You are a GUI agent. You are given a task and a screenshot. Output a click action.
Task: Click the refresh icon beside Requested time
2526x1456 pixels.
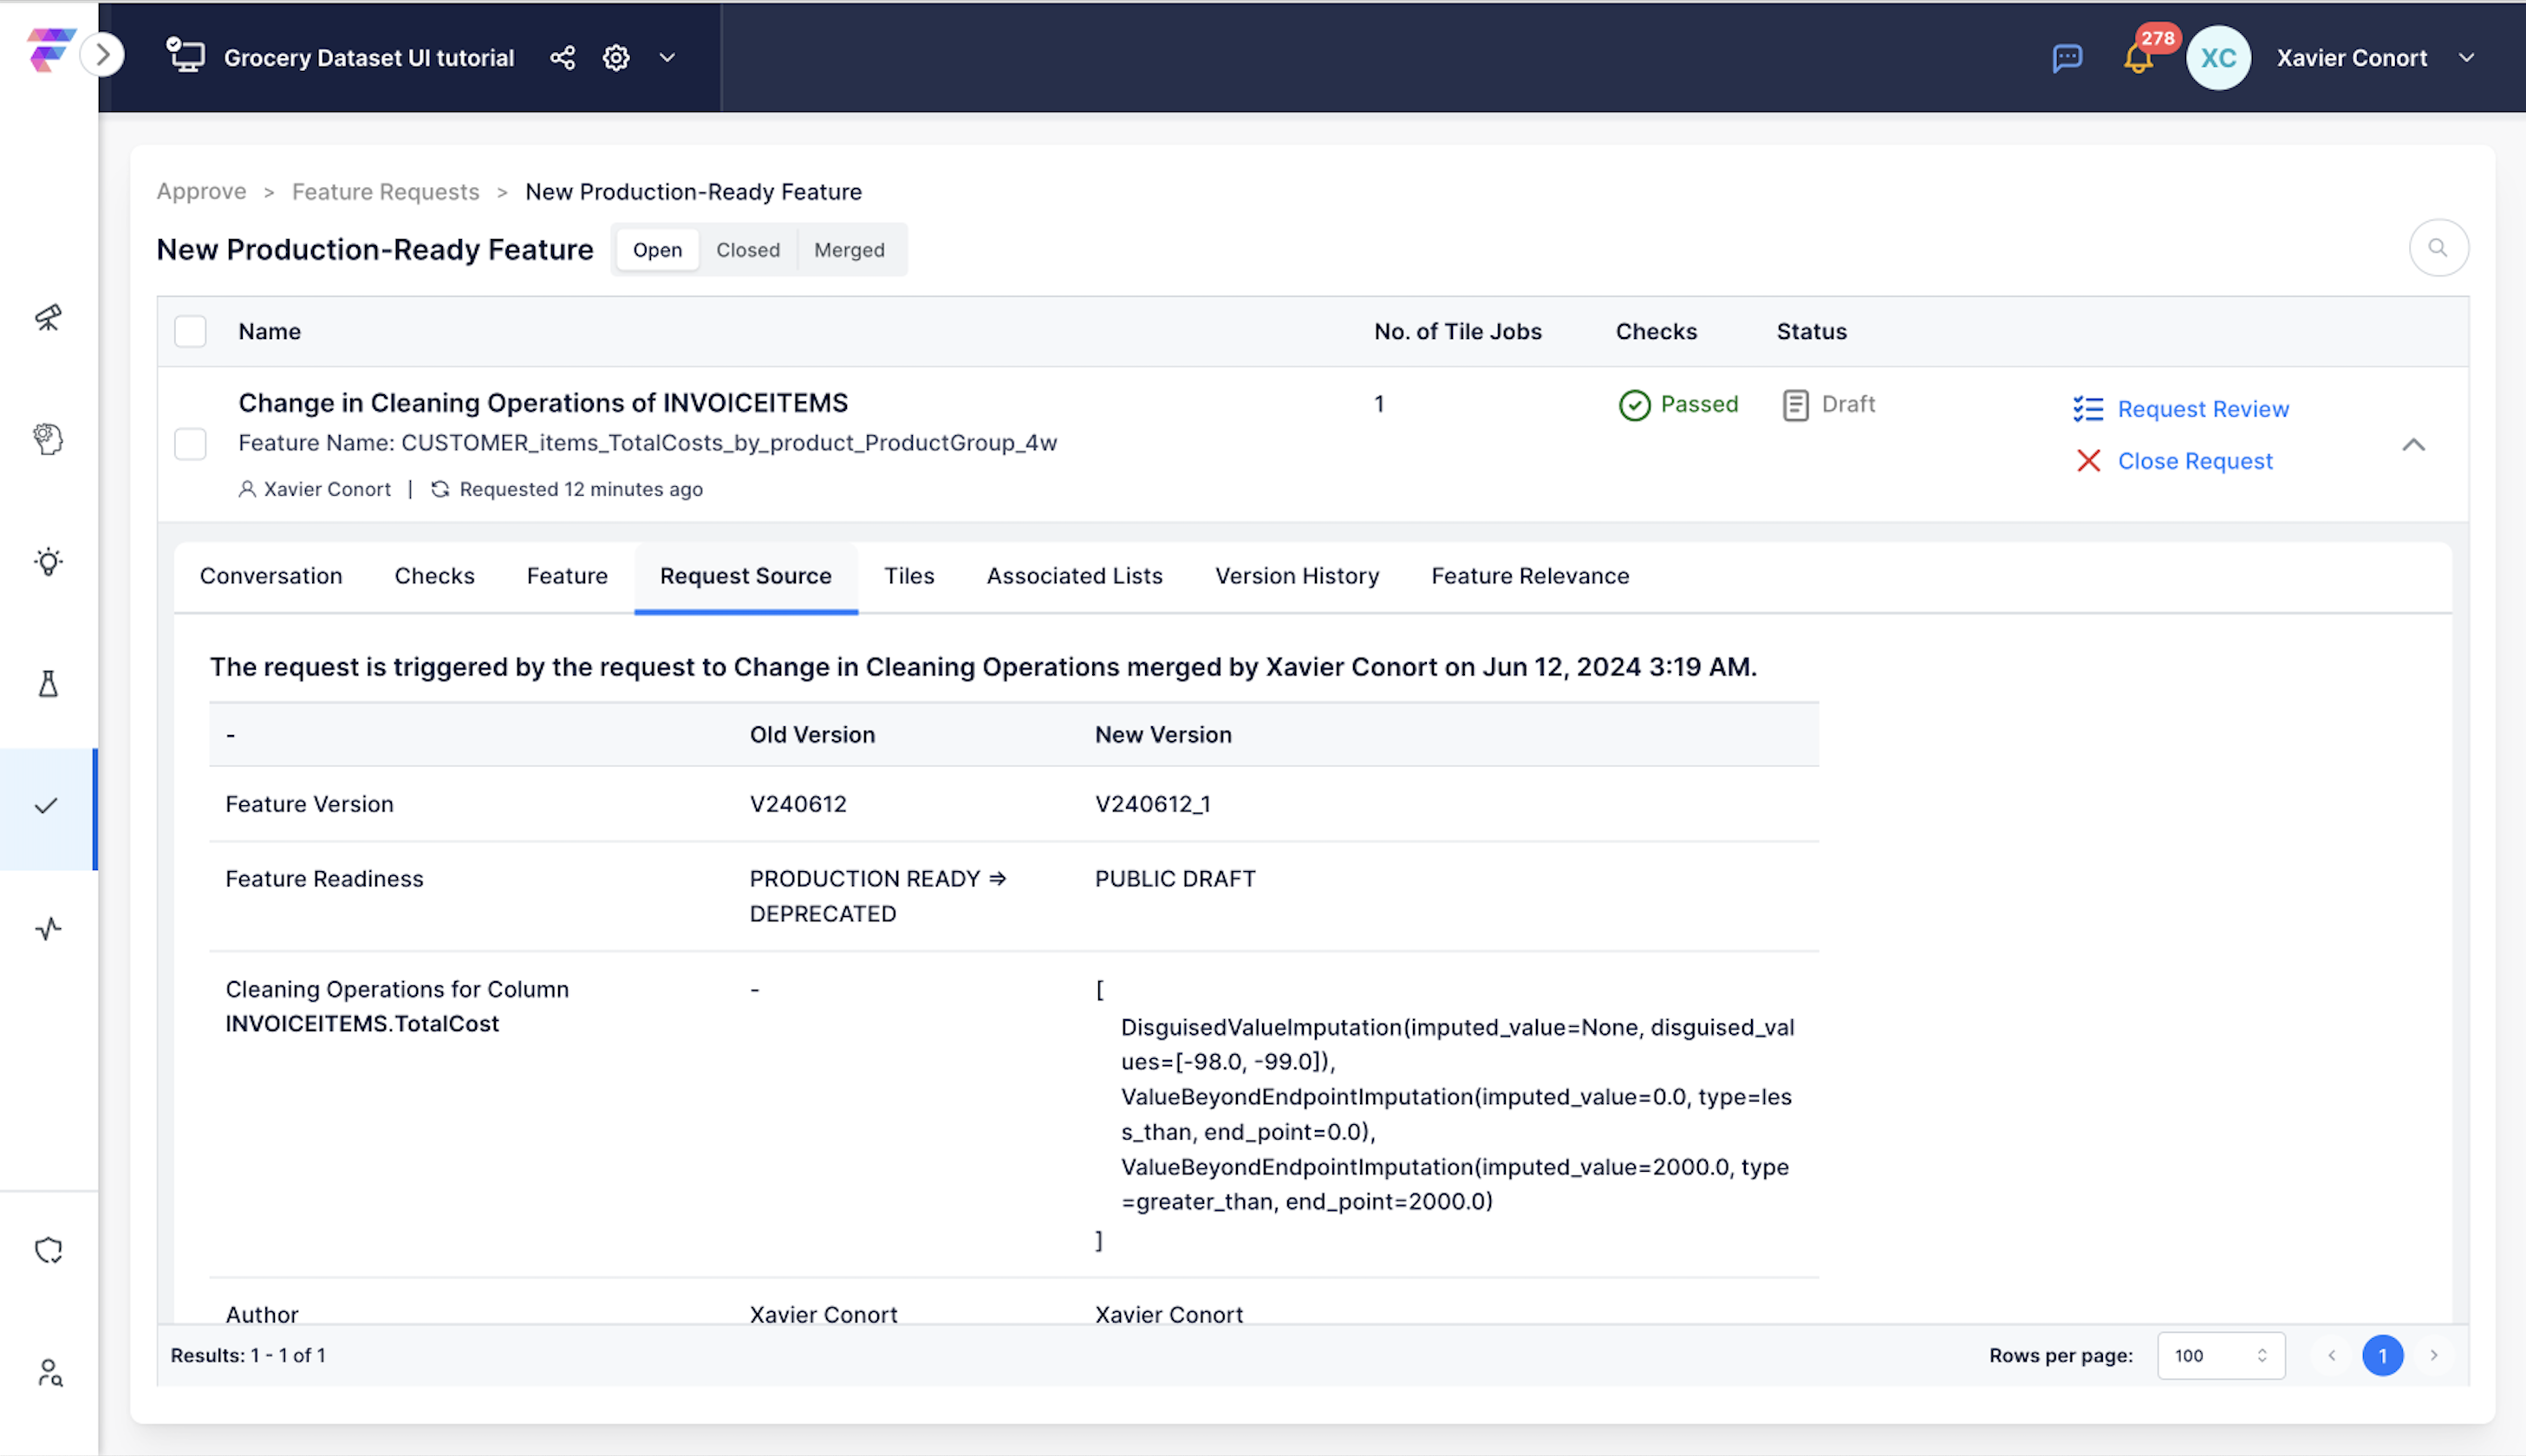pyautogui.click(x=439, y=489)
